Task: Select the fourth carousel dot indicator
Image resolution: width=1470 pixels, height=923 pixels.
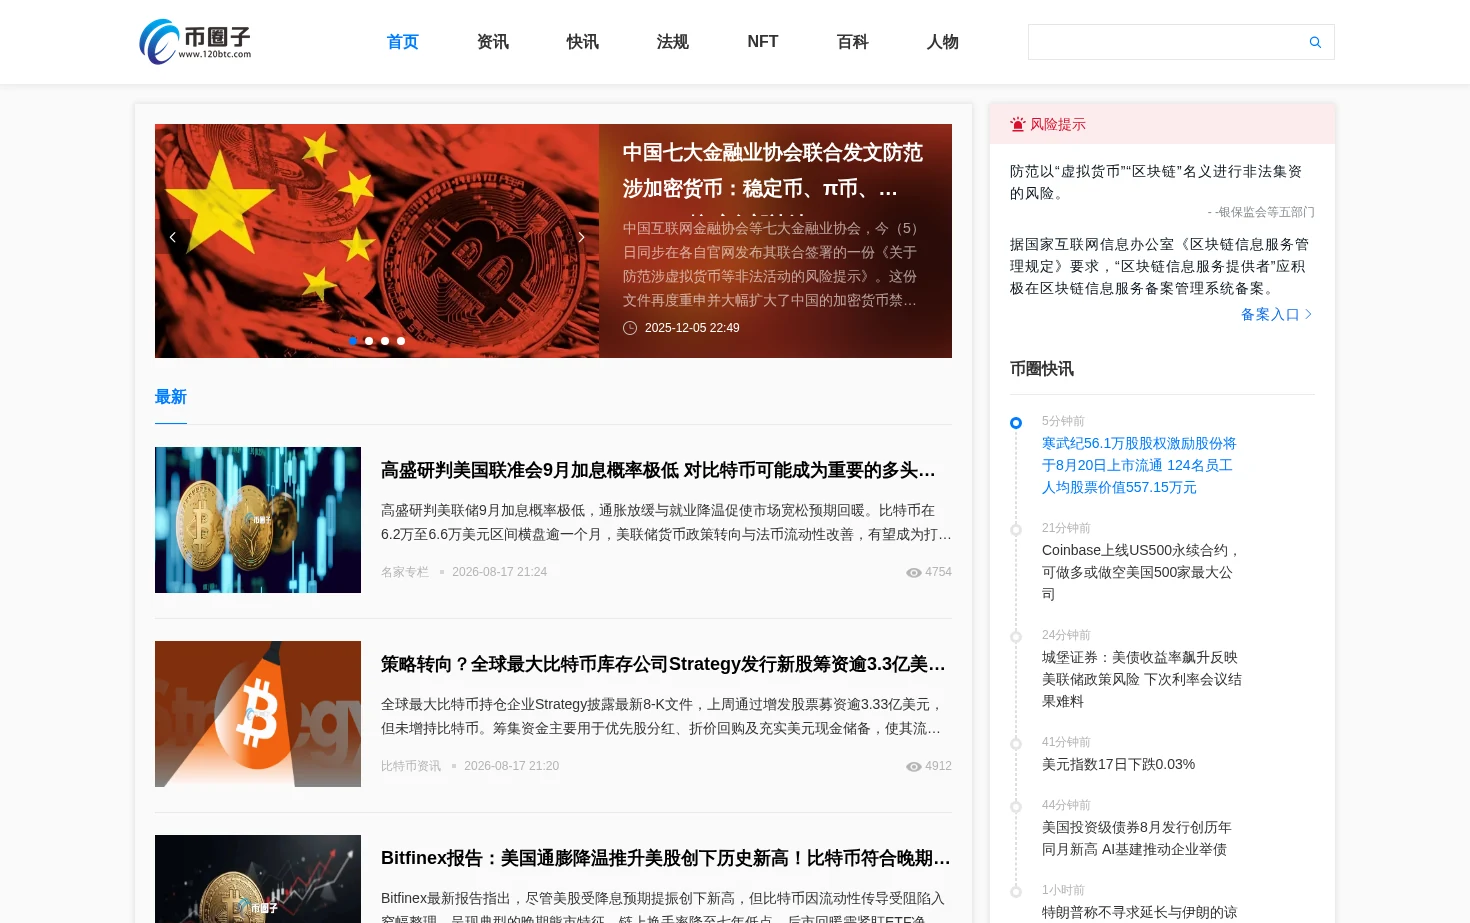Action: [401, 341]
